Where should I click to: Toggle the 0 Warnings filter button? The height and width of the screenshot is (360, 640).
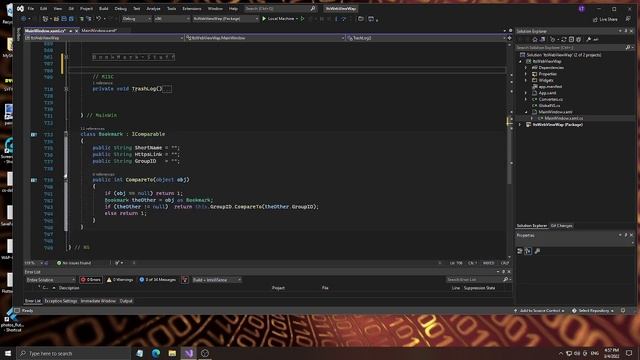click(x=120, y=280)
